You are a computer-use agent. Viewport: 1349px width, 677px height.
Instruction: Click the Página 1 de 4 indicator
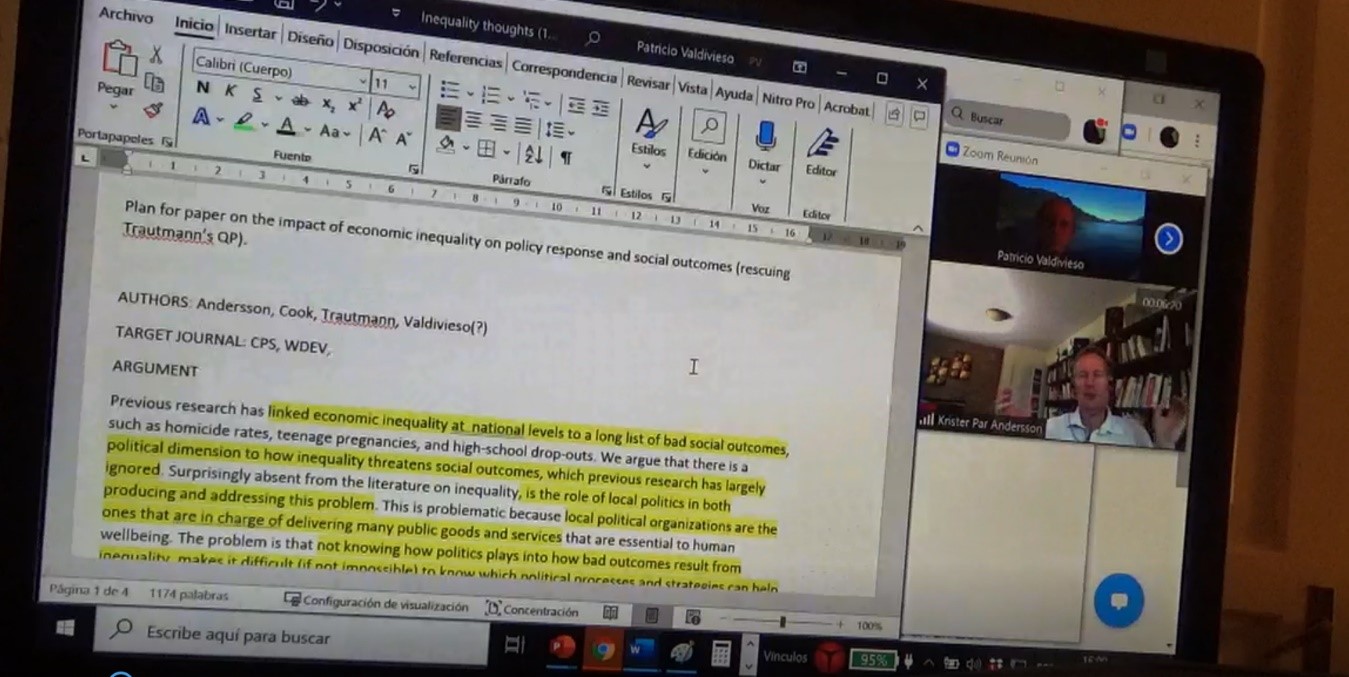(89, 591)
